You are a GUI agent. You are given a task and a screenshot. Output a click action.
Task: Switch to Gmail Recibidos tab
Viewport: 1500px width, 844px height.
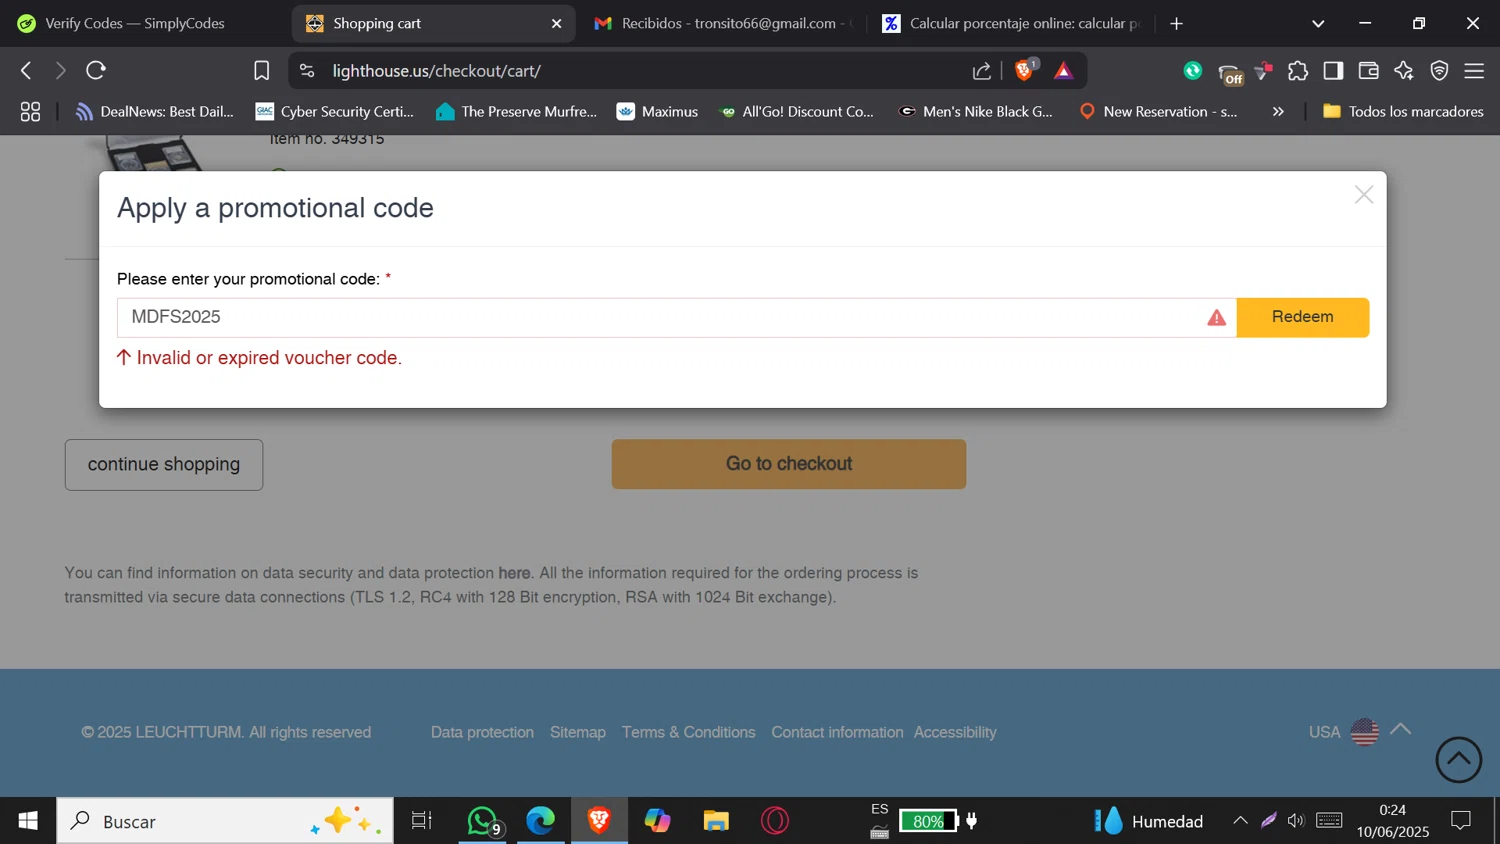pos(720,23)
